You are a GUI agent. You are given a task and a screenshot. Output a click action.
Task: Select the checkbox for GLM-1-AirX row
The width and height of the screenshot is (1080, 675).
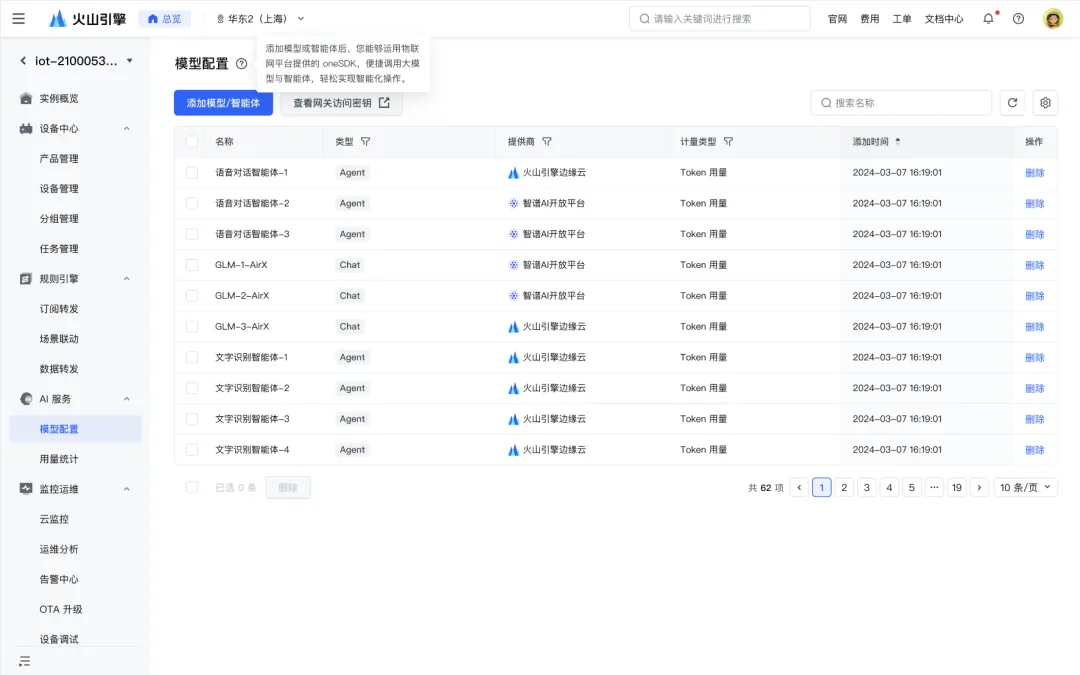192,264
